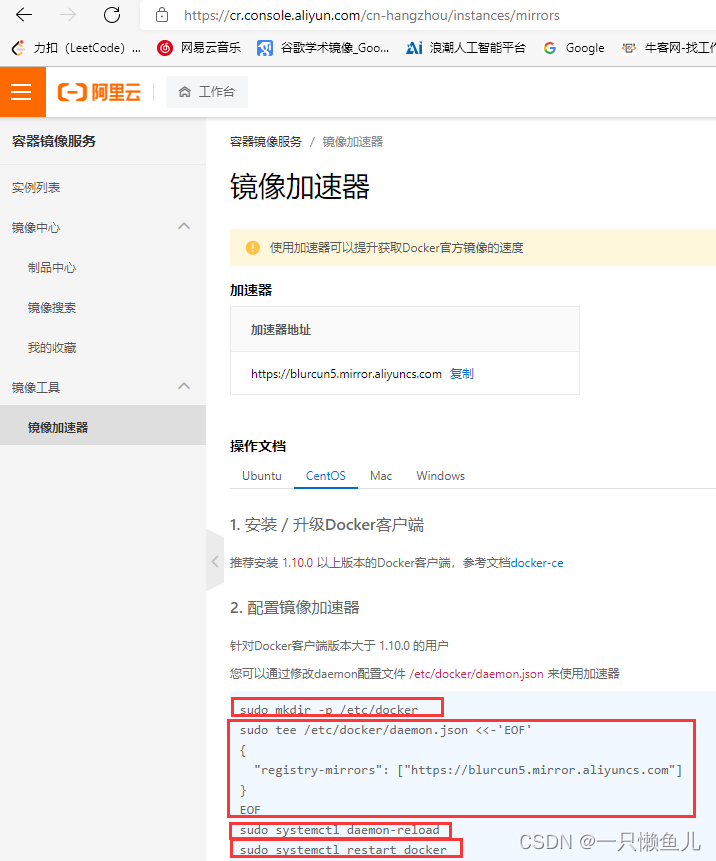716x861 pixels.
Task: Click the 阿里云 logo
Action: click(x=99, y=92)
